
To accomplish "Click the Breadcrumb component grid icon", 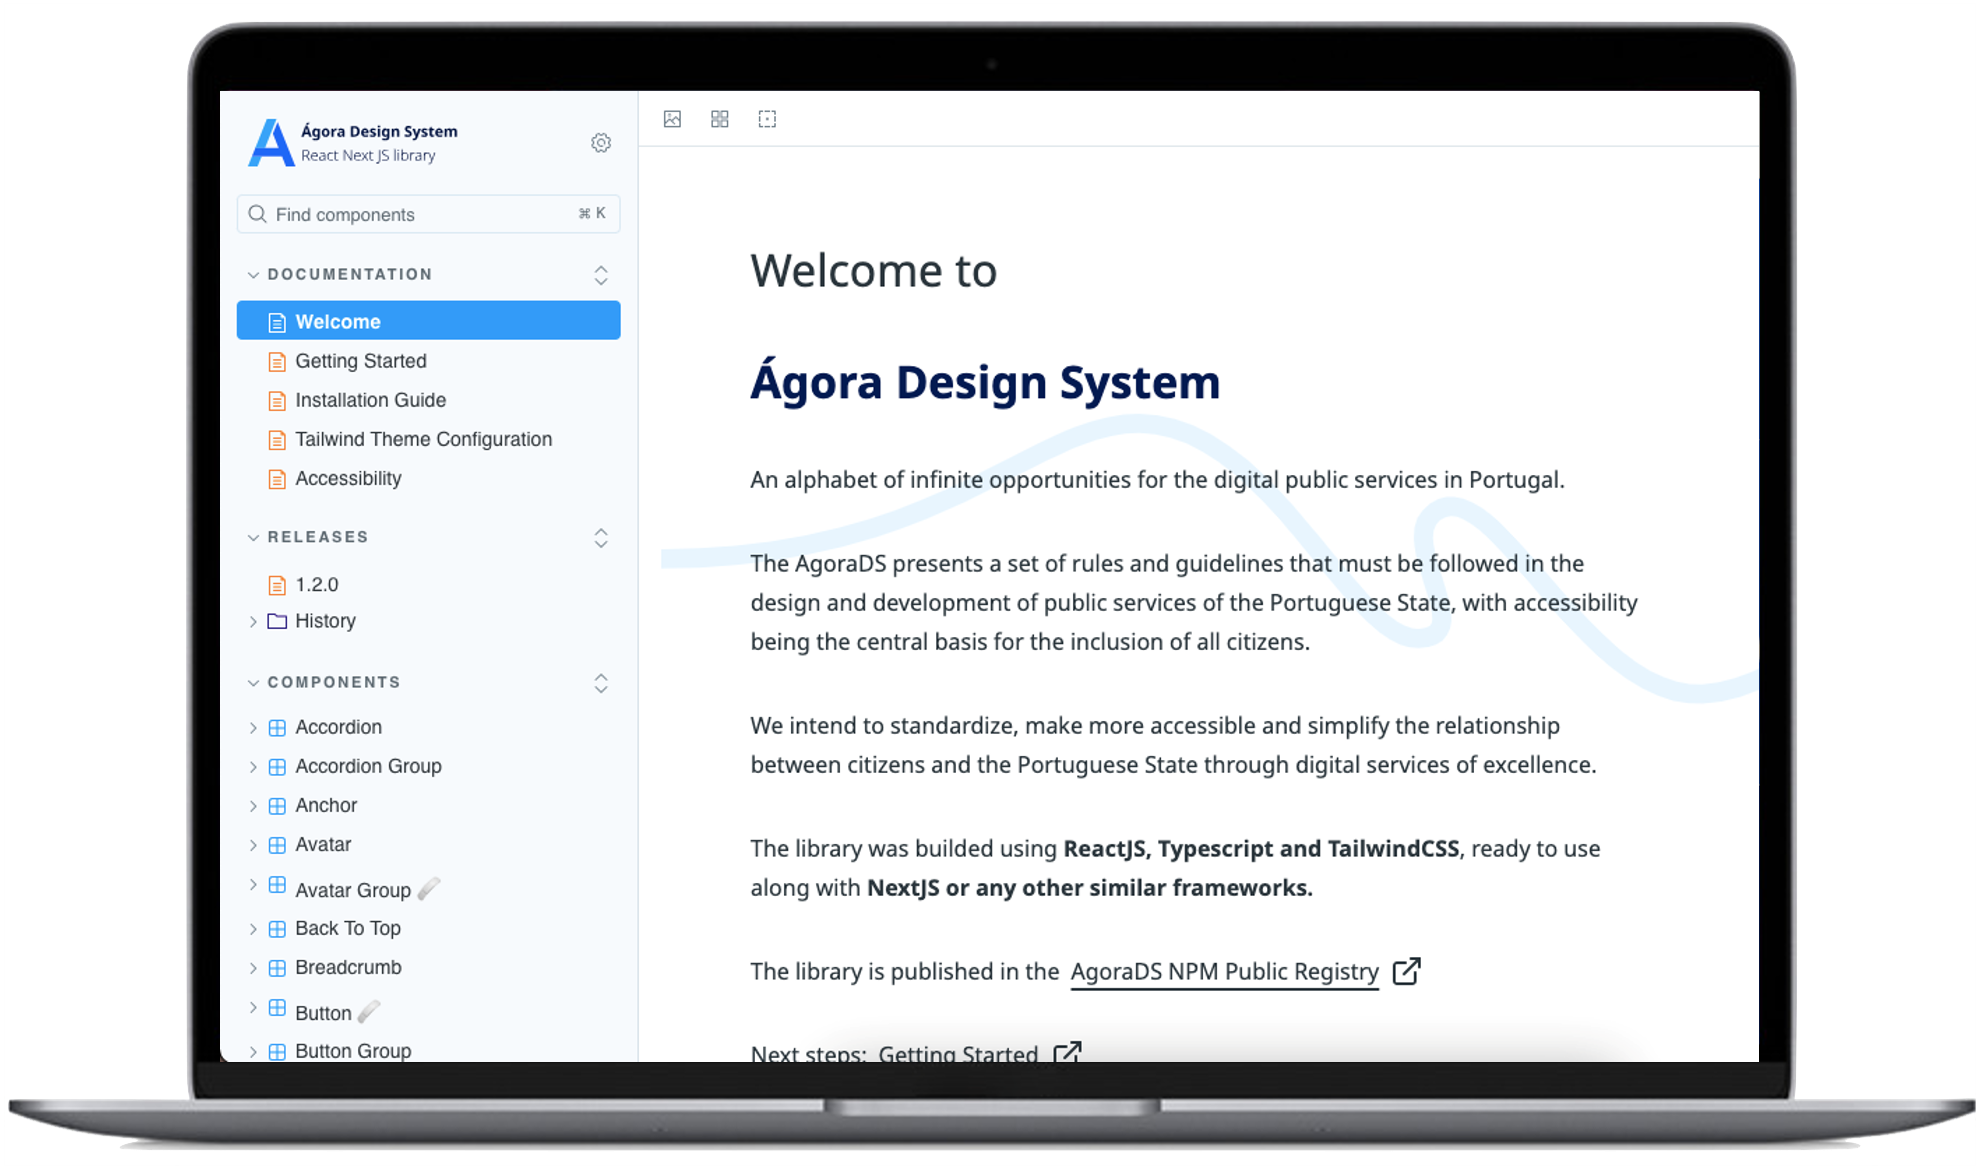I will pos(277,967).
